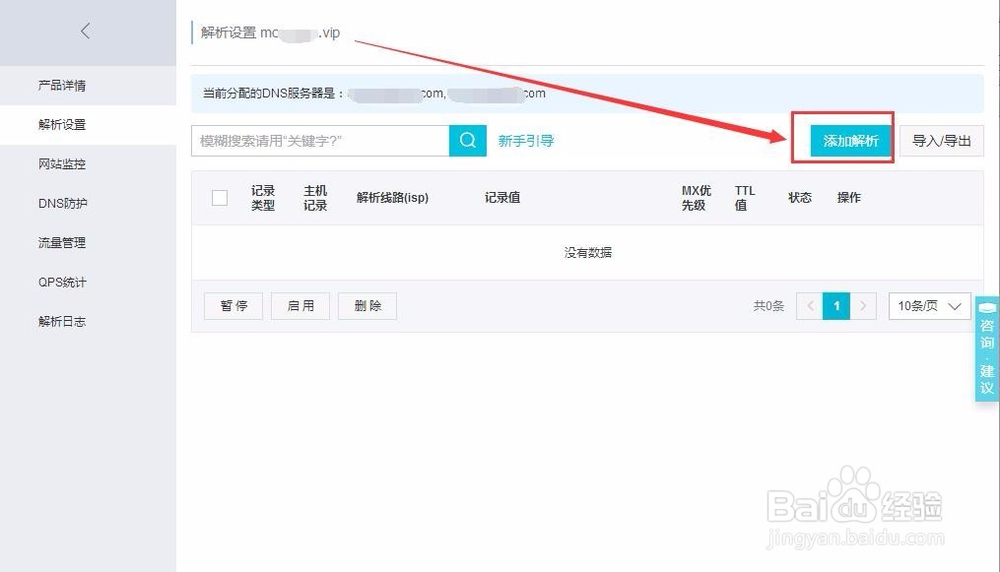The width and height of the screenshot is (1000, 572).
Task: Click the back arrow in sidebar
Action: 85,31
